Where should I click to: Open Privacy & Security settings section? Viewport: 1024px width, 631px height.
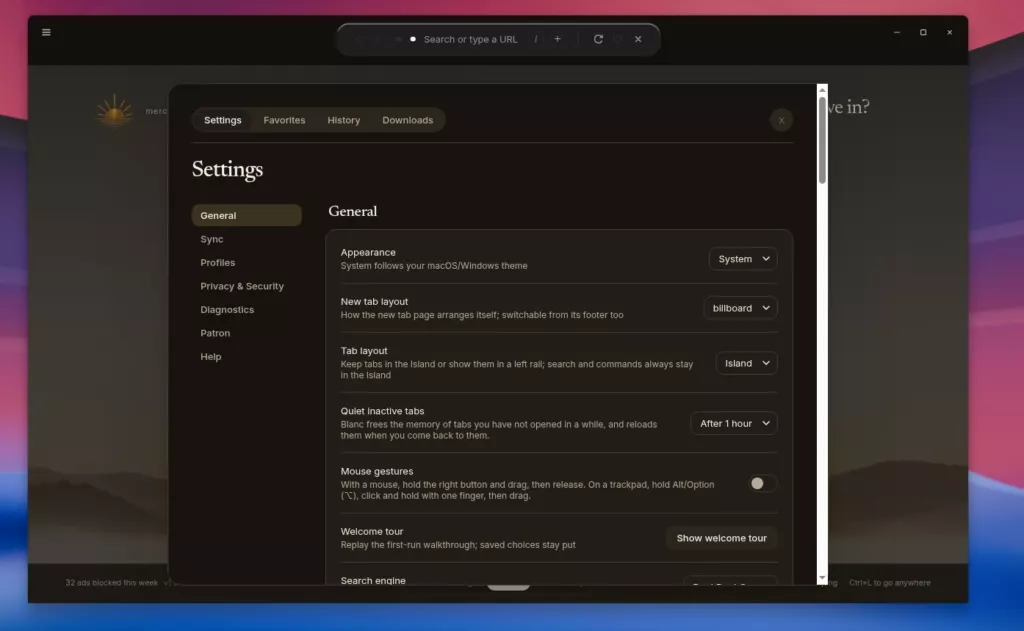tap(246, 286)
